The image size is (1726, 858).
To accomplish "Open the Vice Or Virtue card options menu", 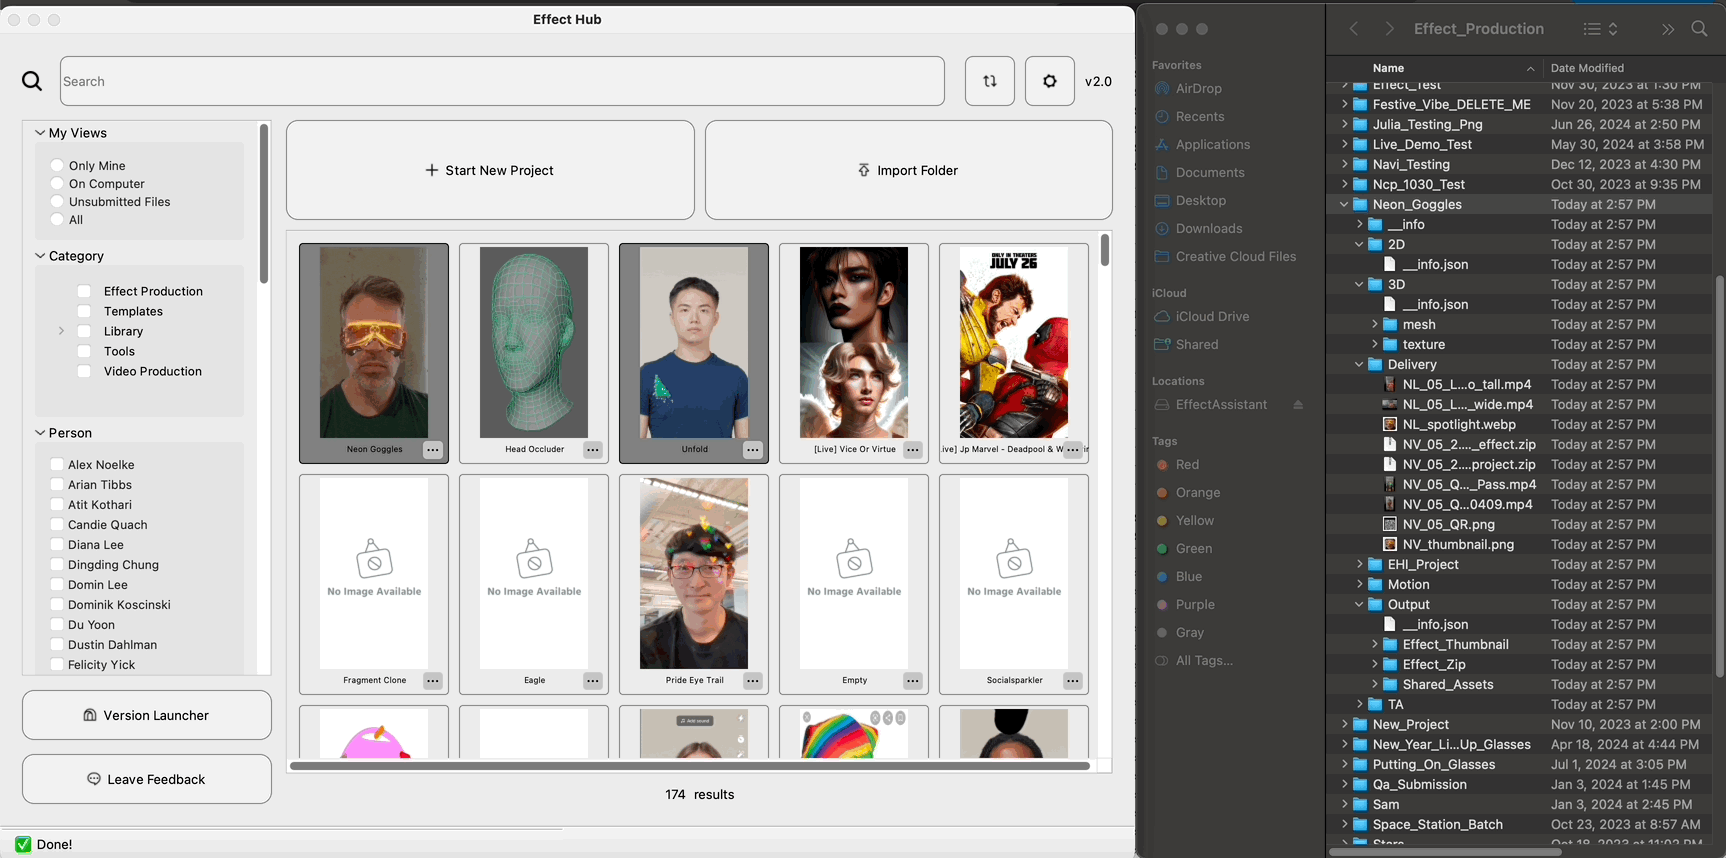I will pos(913,450).
